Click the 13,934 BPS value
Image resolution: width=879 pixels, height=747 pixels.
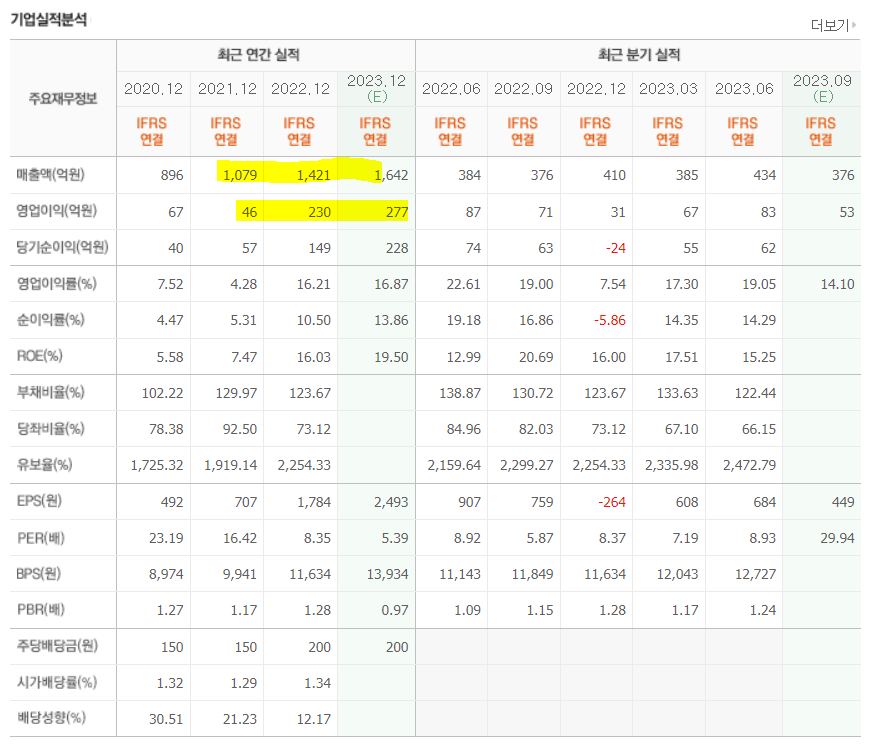387,574
